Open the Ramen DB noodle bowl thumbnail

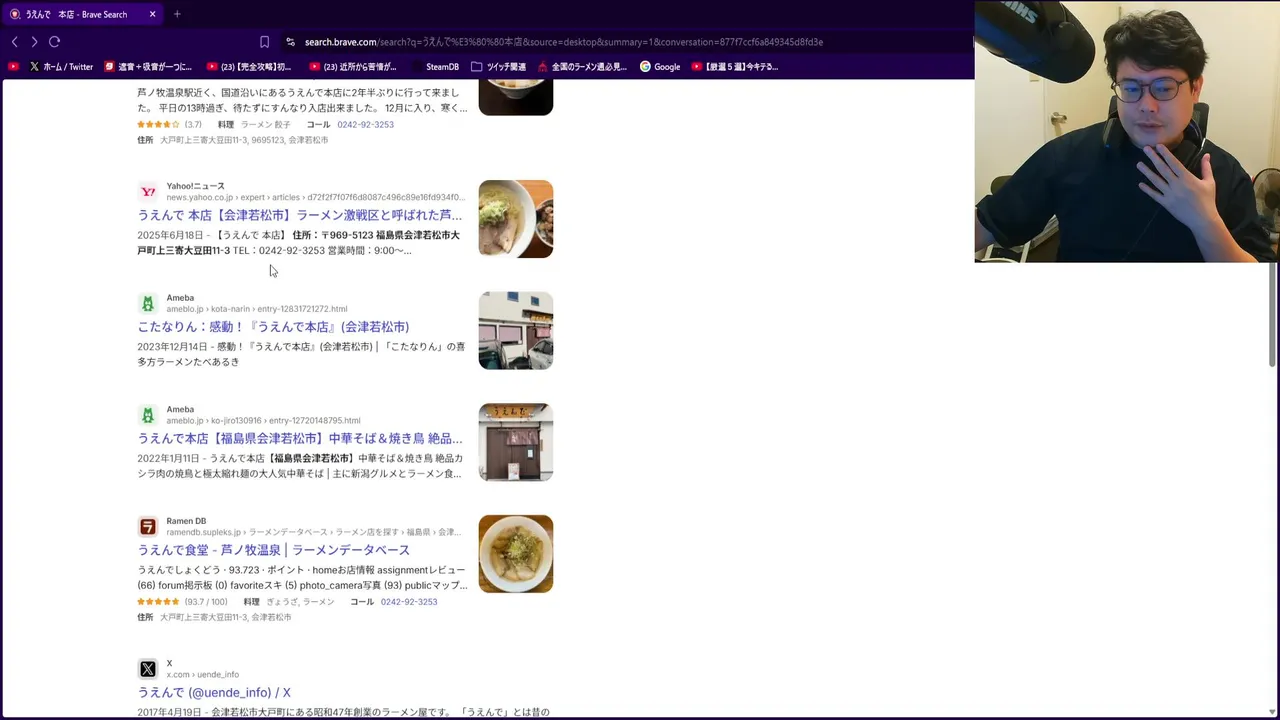tap(516, 554)
